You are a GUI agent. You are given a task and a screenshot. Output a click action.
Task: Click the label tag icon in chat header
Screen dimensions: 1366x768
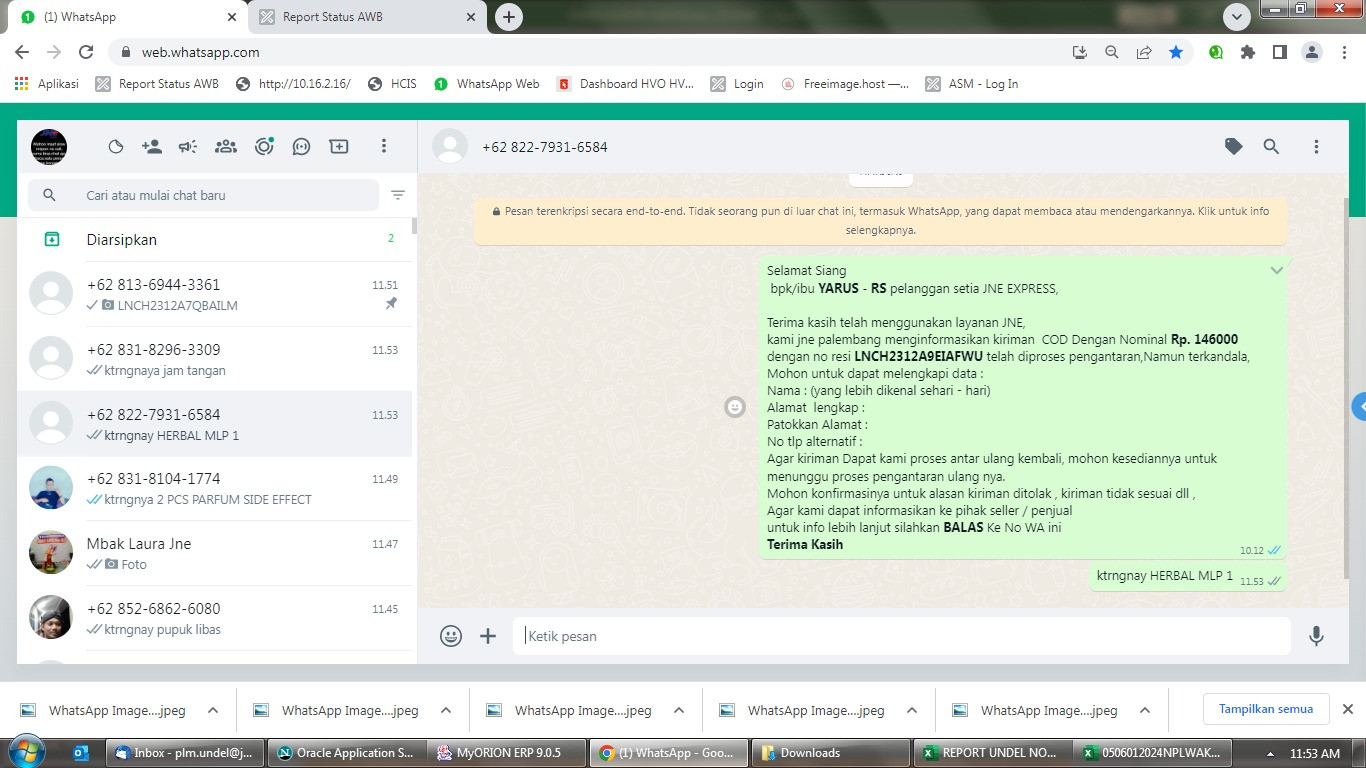[1234, 147]
